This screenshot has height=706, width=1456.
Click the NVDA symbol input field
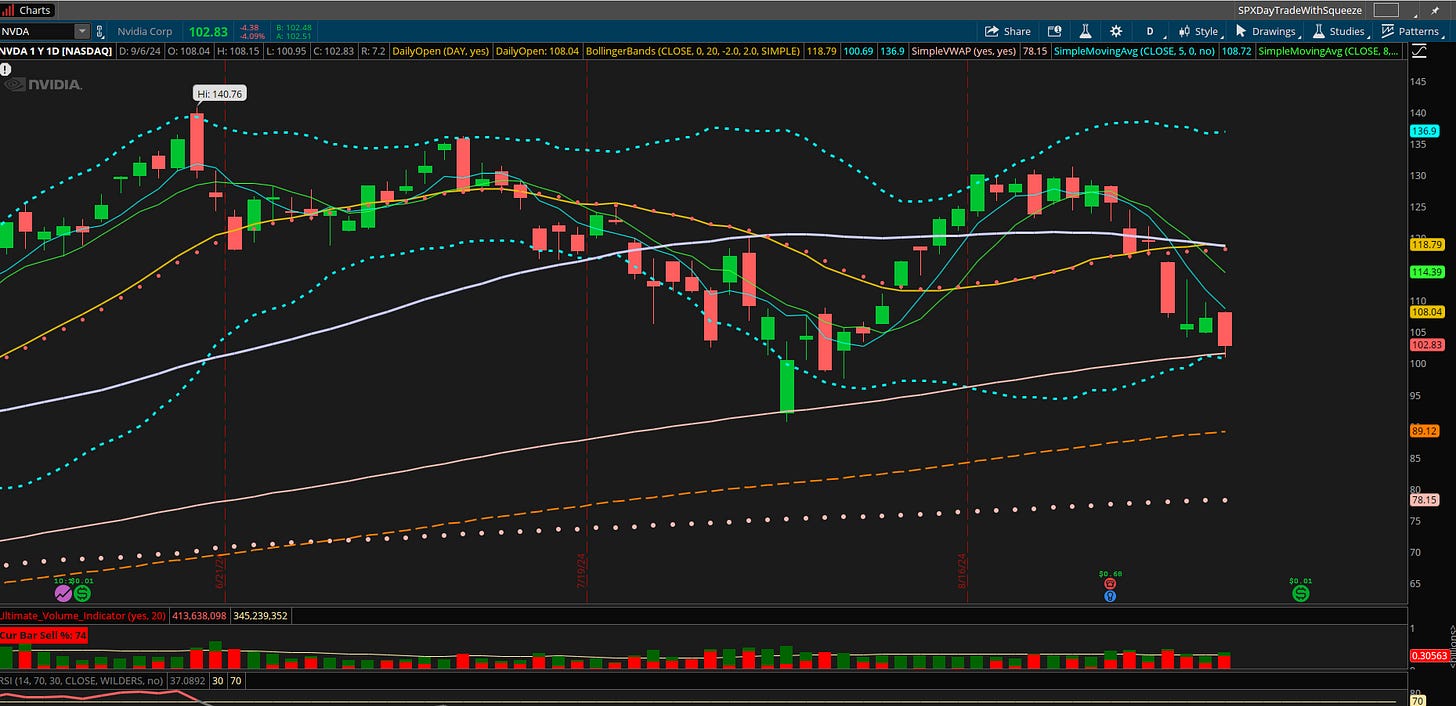(x=37, y=31)
